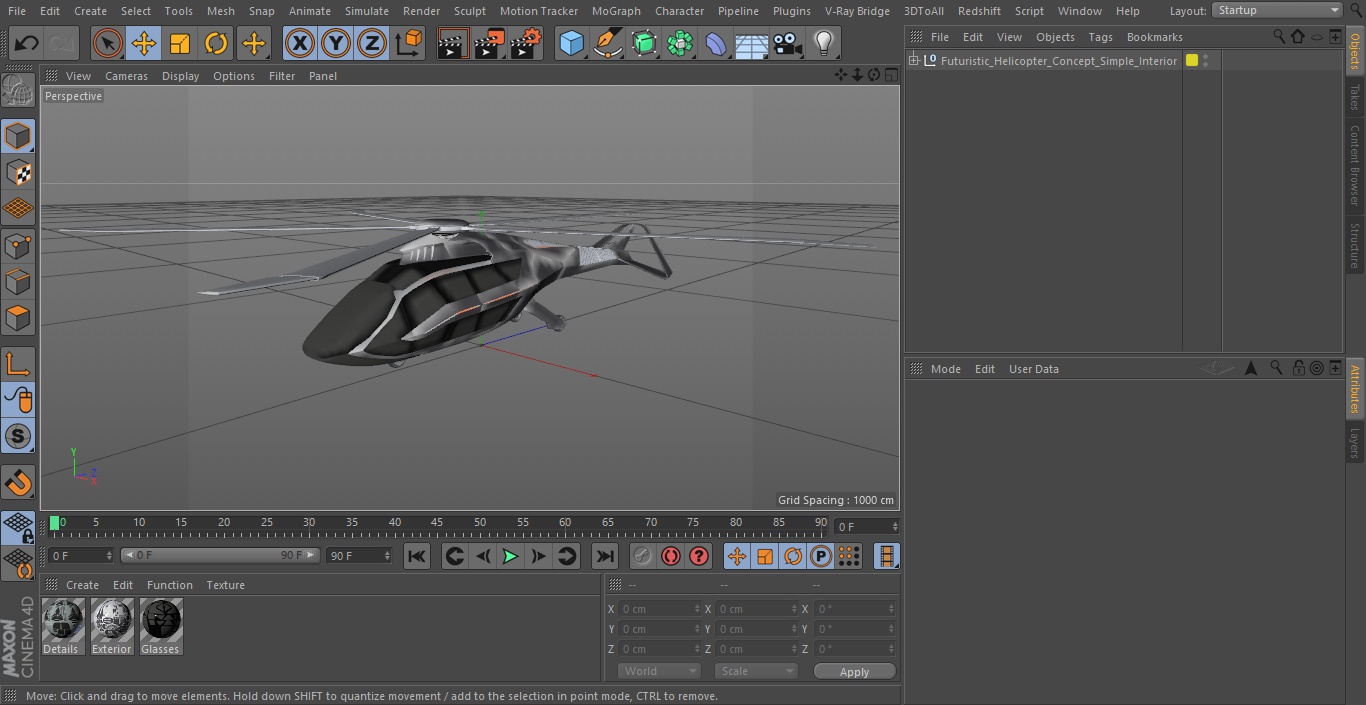The image size is (1366, 705).
Task: Open the Light object icon
Action: tap(823, 43)
